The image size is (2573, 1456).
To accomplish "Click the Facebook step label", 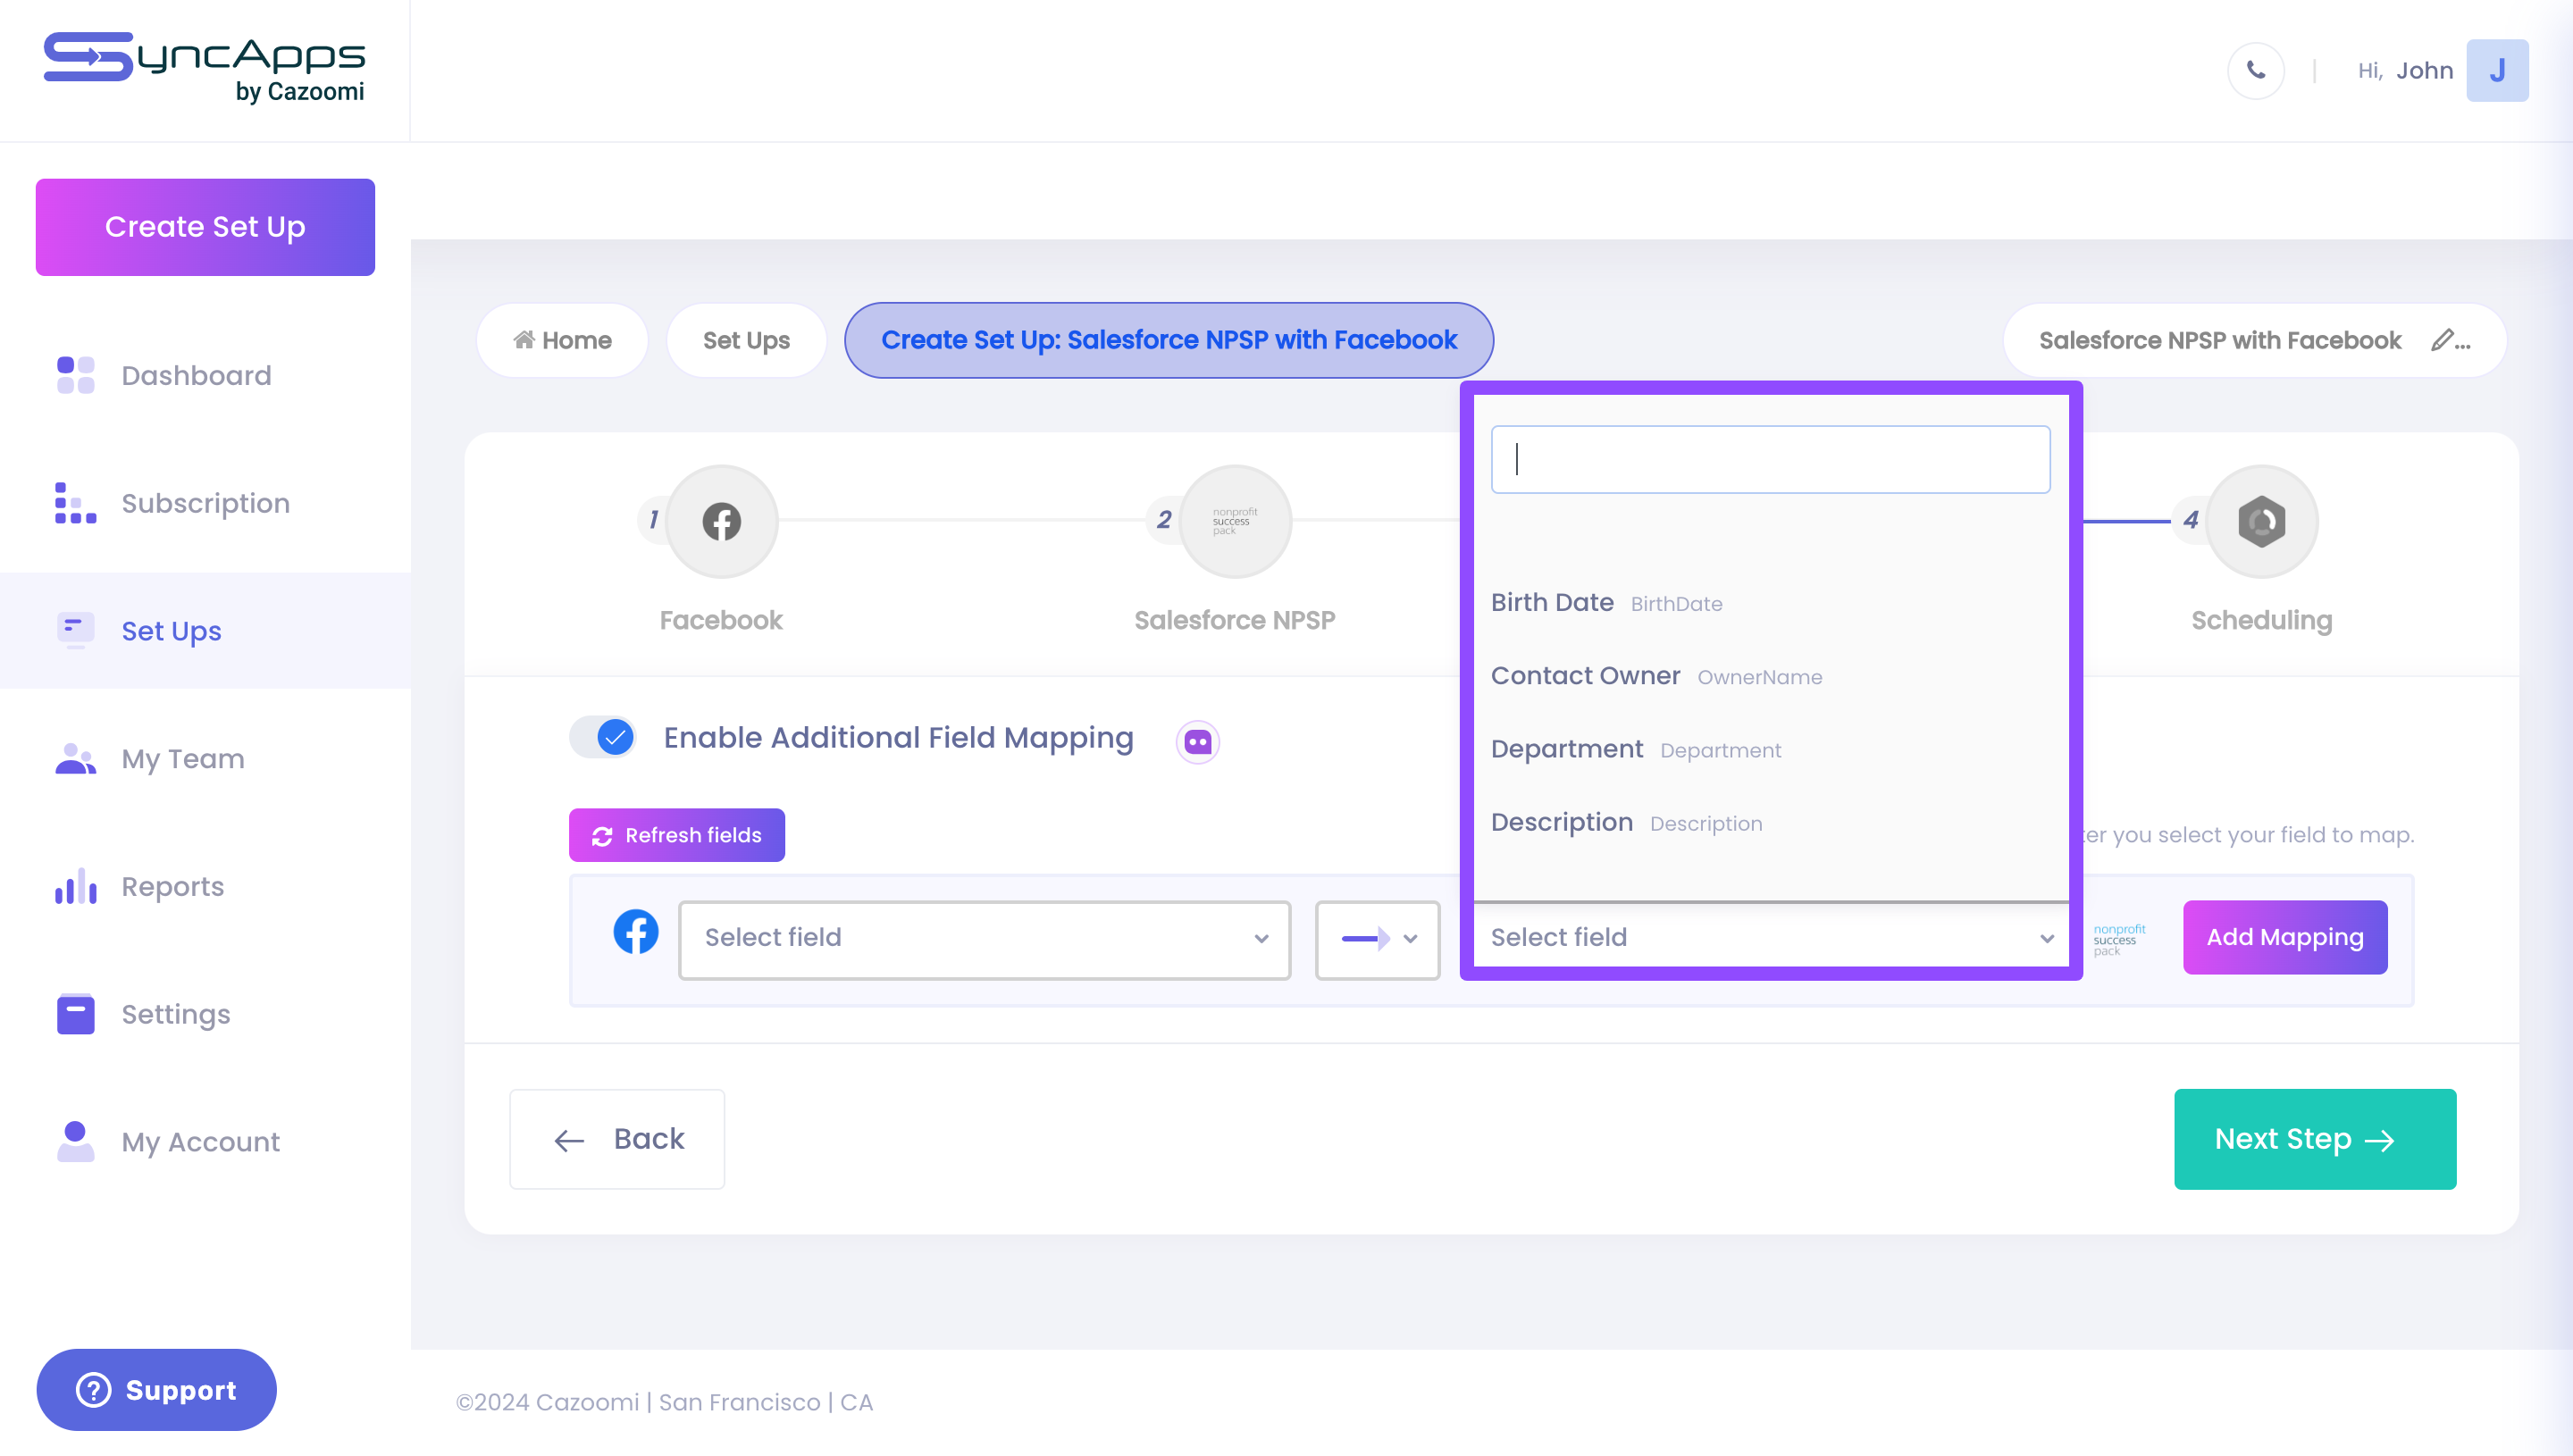I will 721,620.
